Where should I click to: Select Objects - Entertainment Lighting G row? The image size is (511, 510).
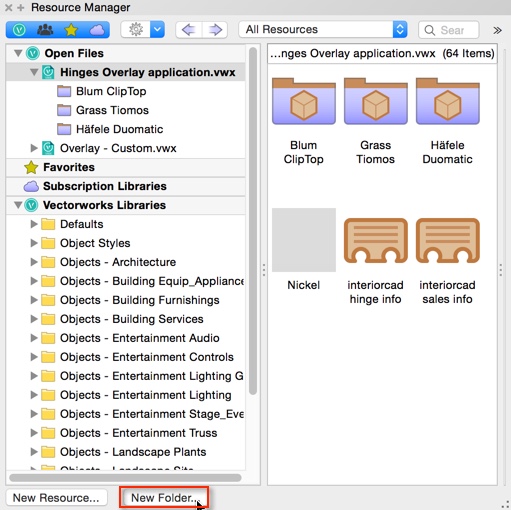tap(125, 376)
